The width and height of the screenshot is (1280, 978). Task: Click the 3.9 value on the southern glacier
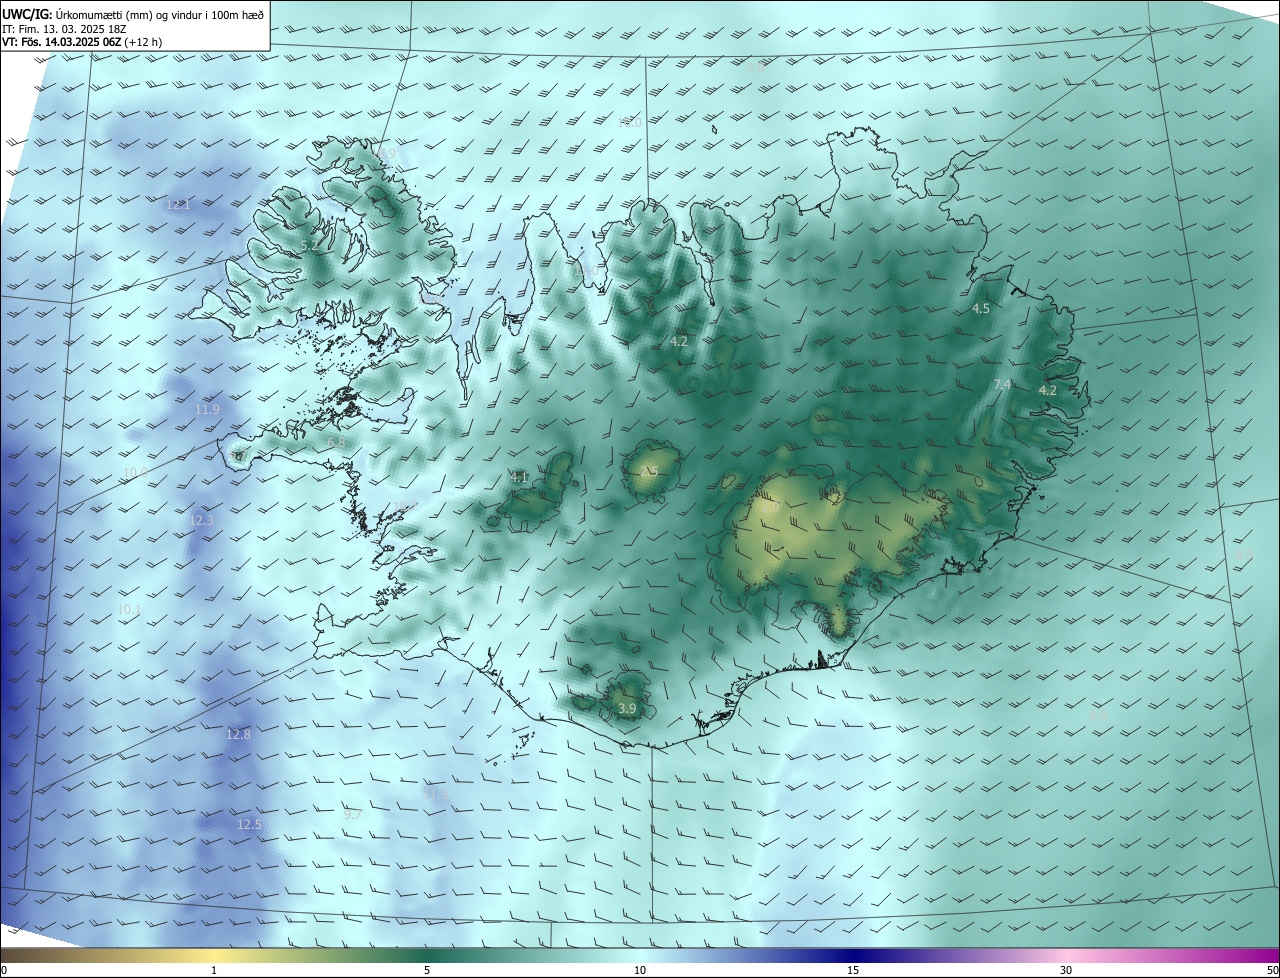[x=627, y=709]
